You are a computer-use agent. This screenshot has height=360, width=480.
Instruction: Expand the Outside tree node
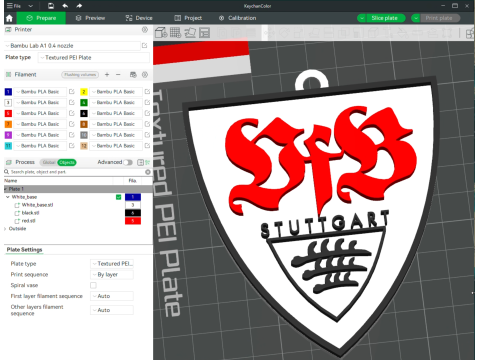pyautogui.click(x=5, y=229)
